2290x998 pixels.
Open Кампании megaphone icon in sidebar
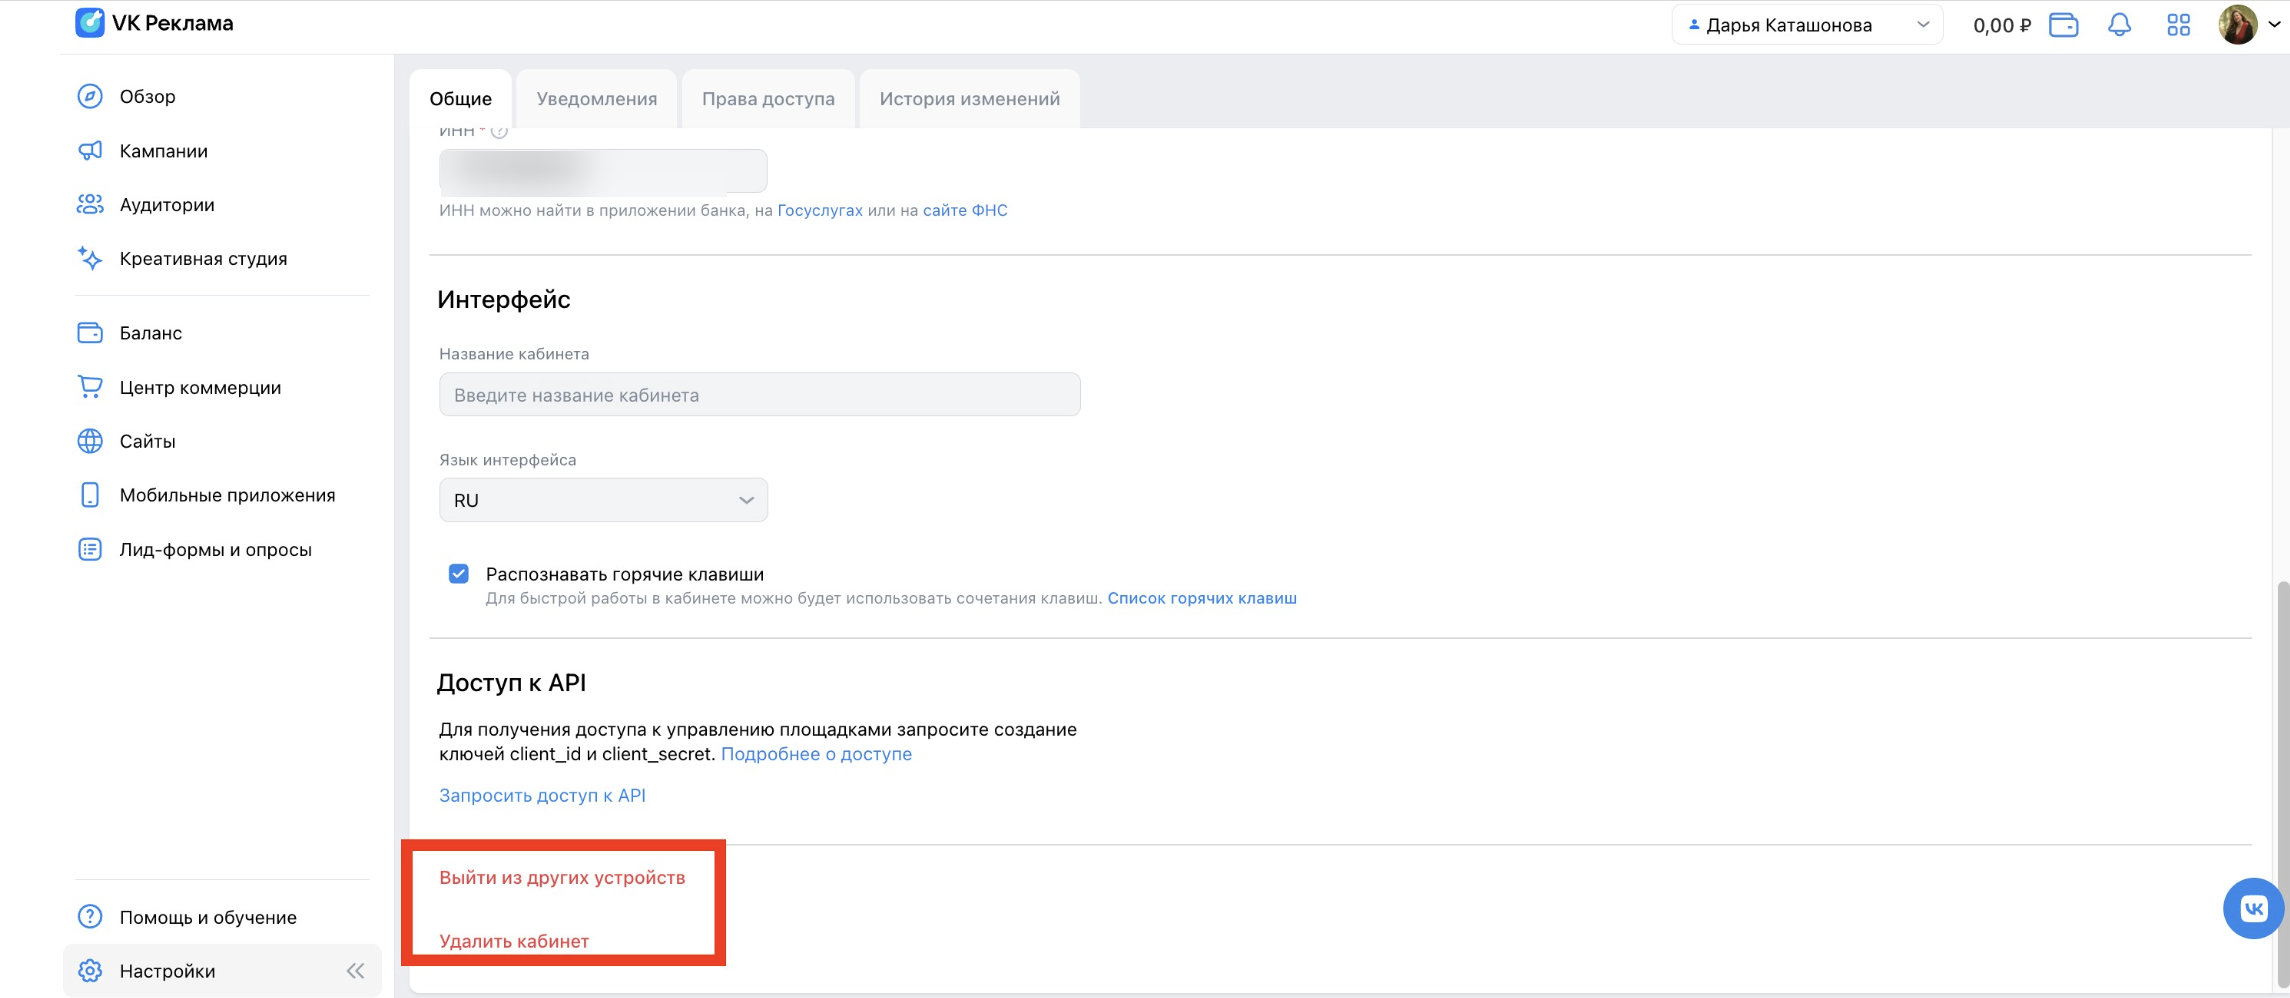(90, 150)
